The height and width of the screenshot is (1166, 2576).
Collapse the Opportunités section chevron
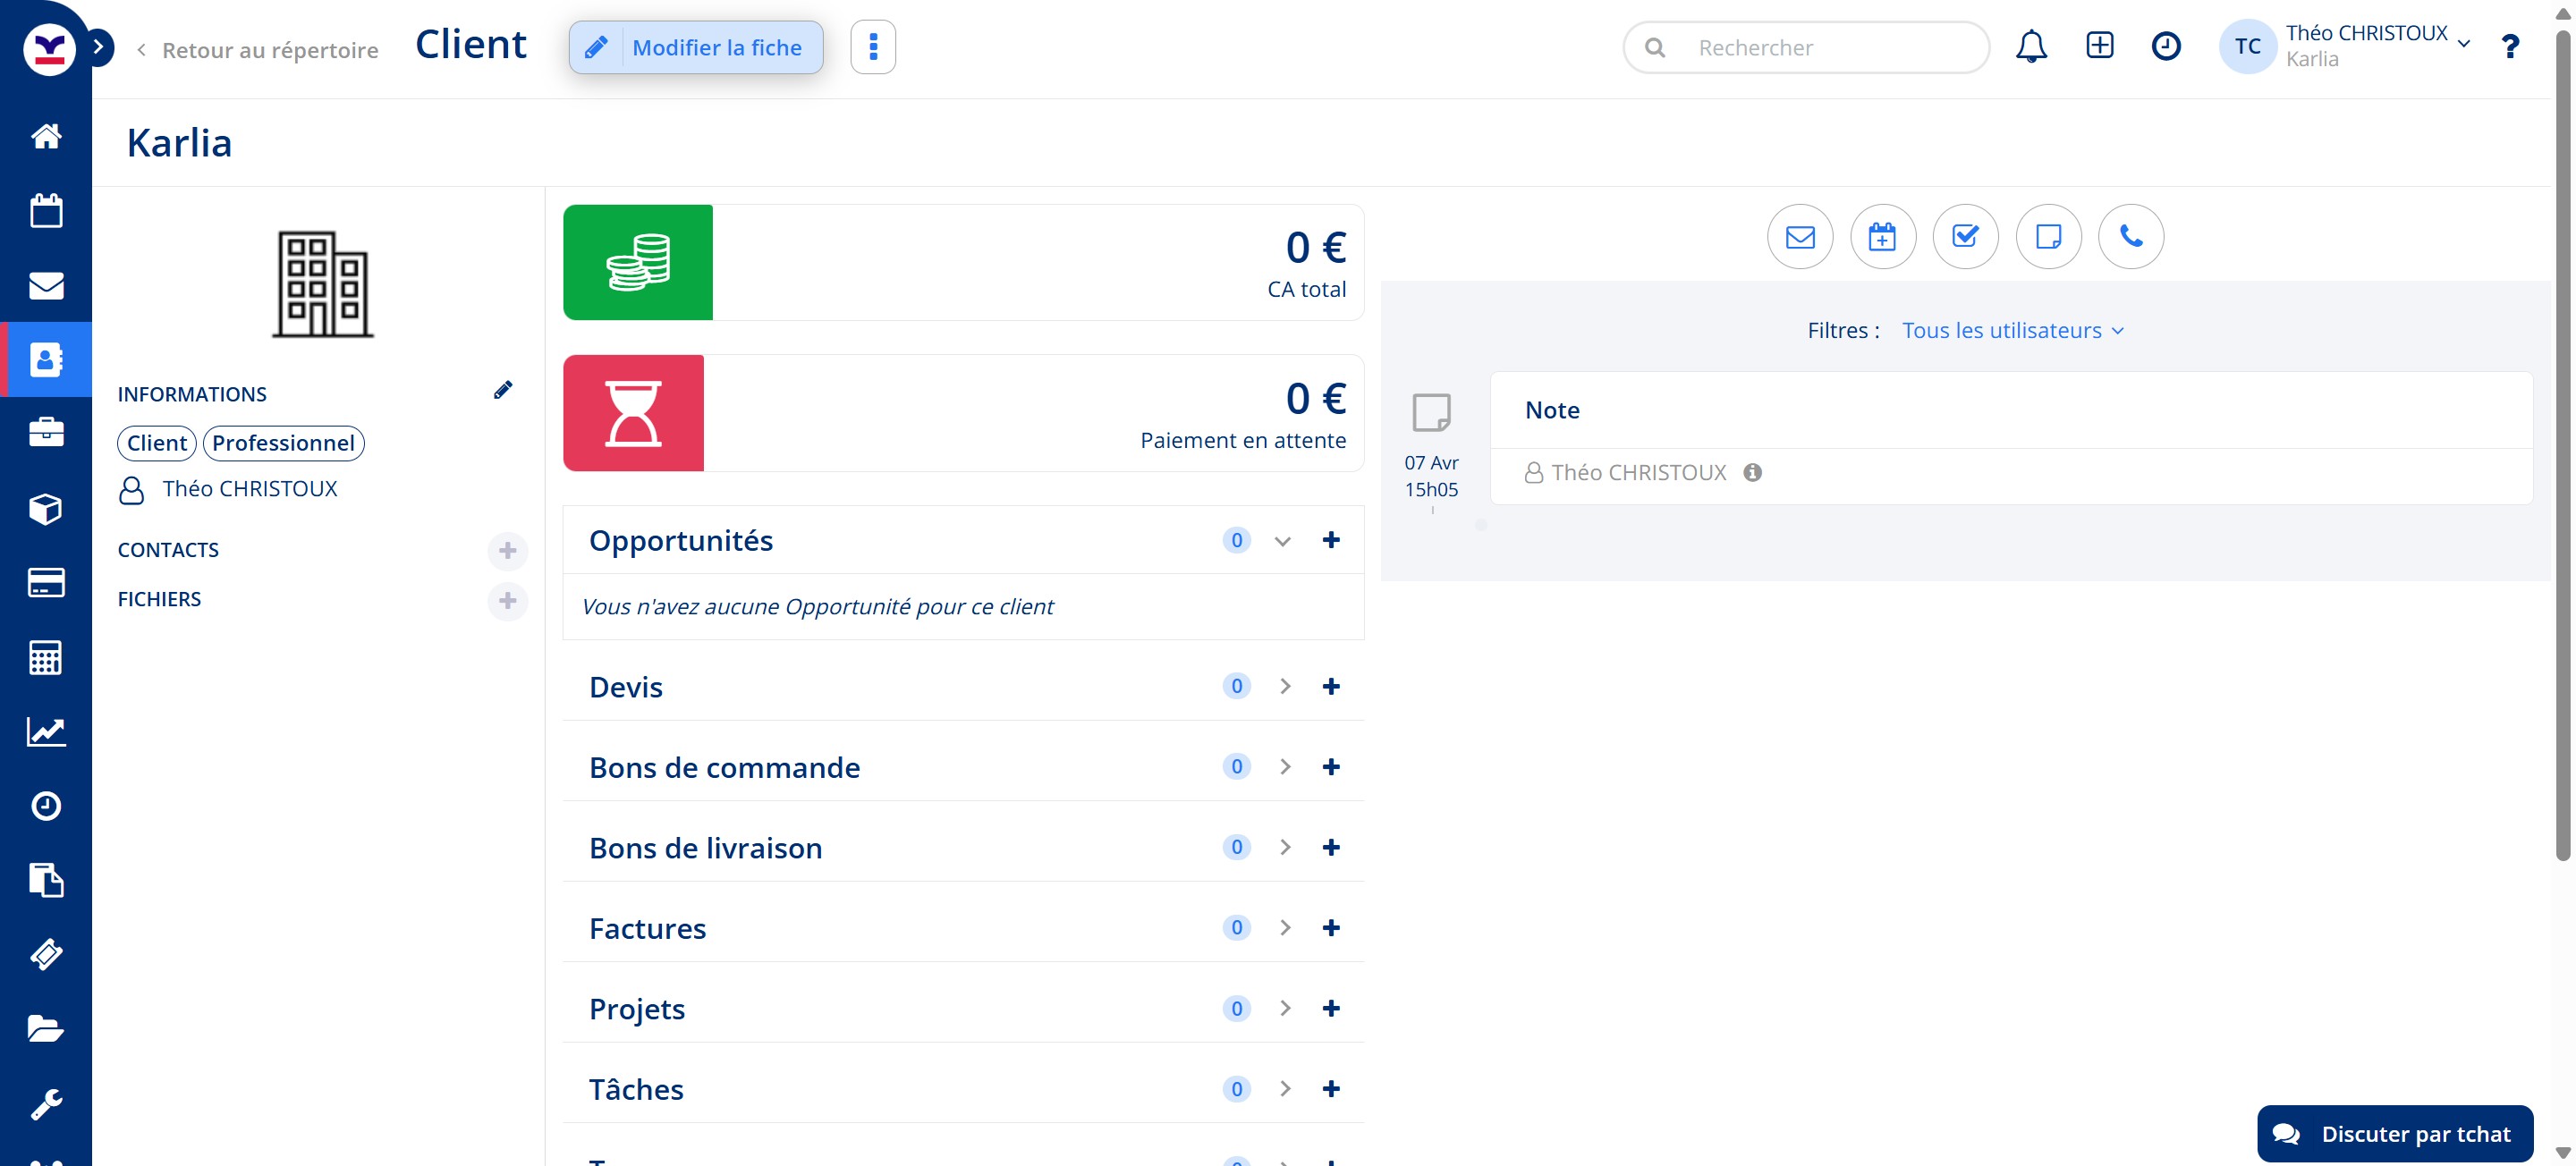(1283, 541)
